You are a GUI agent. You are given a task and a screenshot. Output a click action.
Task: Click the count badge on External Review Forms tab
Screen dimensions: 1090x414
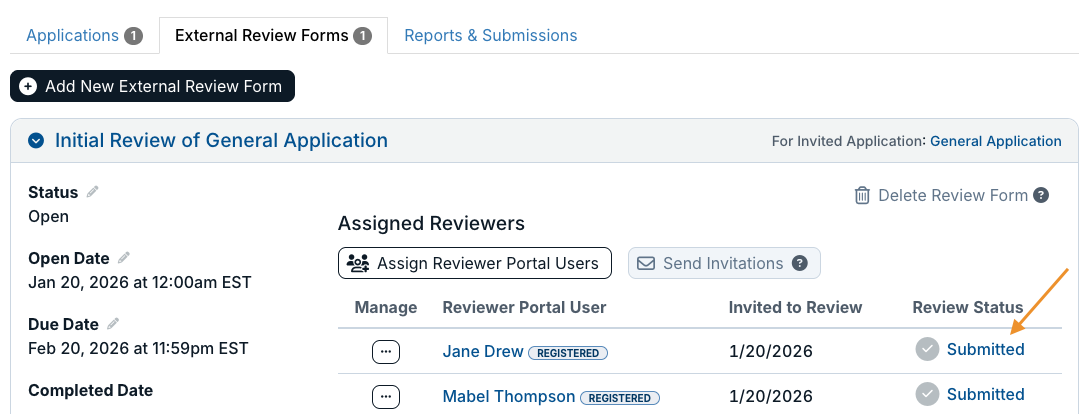coord(362,36)
